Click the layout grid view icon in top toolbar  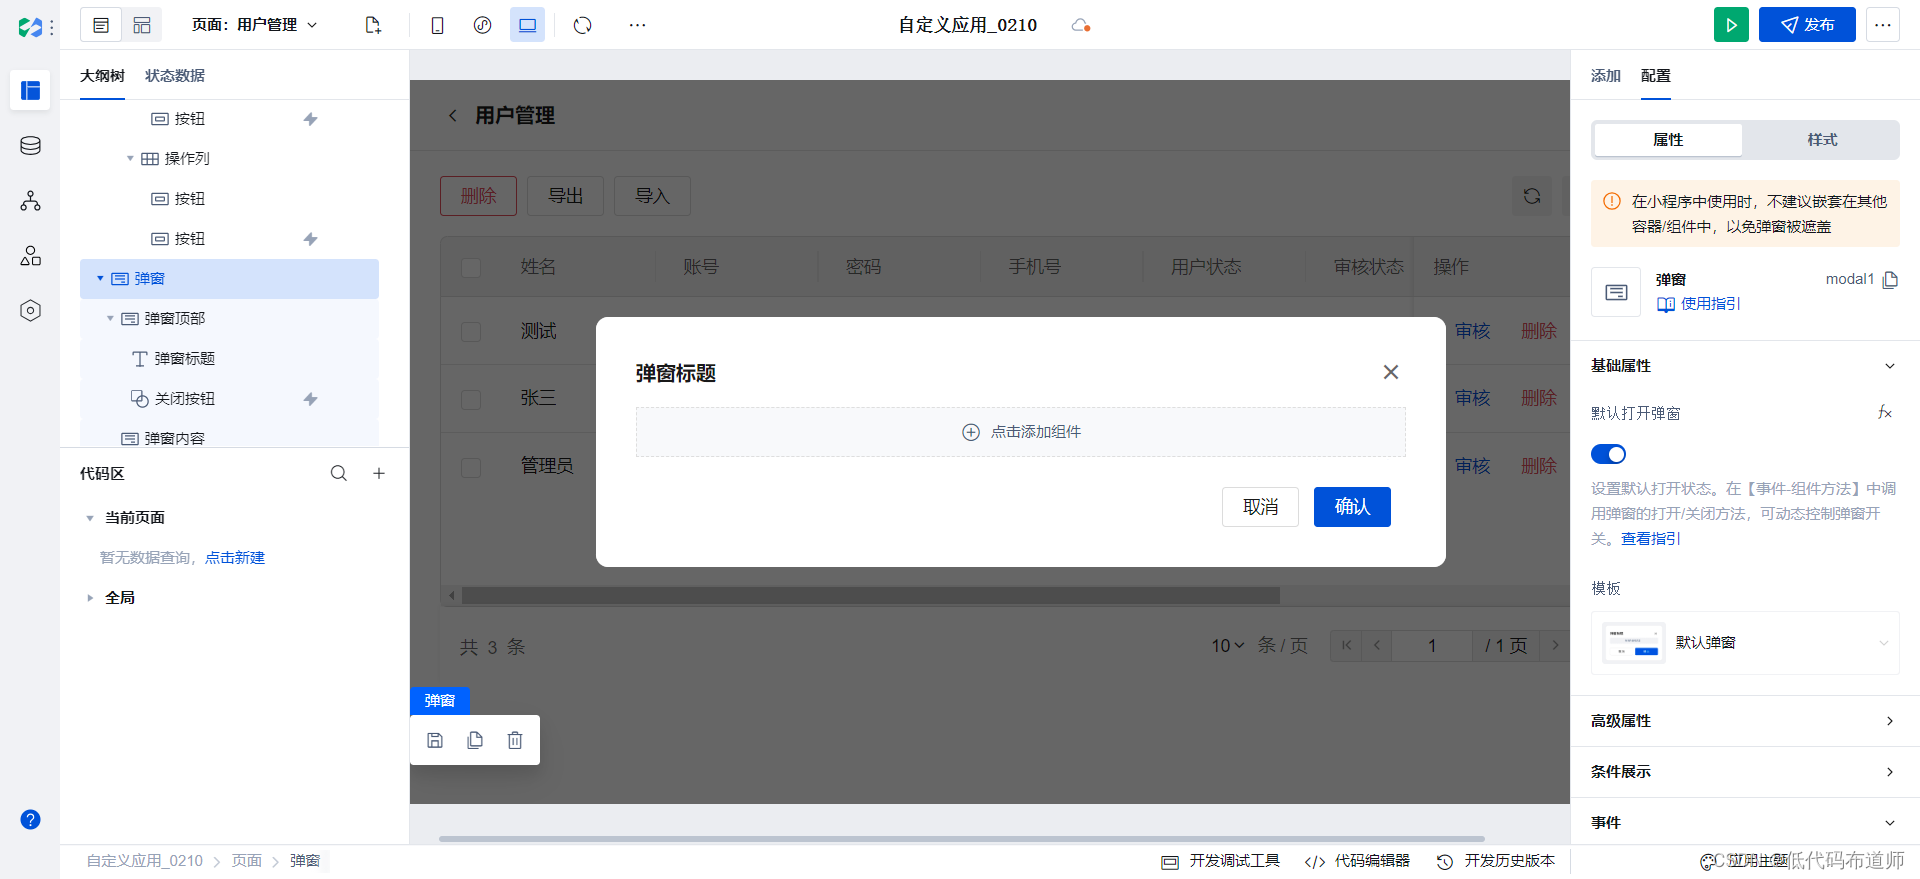coord(142,25)
